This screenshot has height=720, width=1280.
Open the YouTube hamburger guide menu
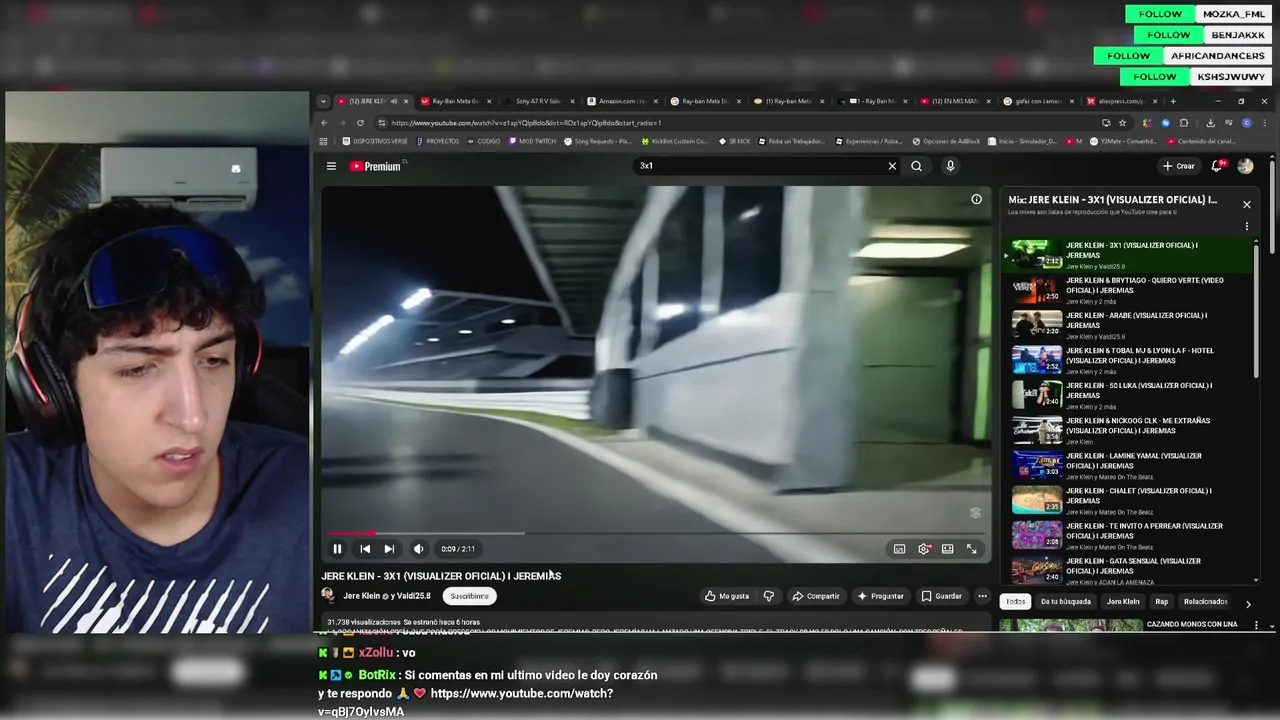(x=331, y=166)
